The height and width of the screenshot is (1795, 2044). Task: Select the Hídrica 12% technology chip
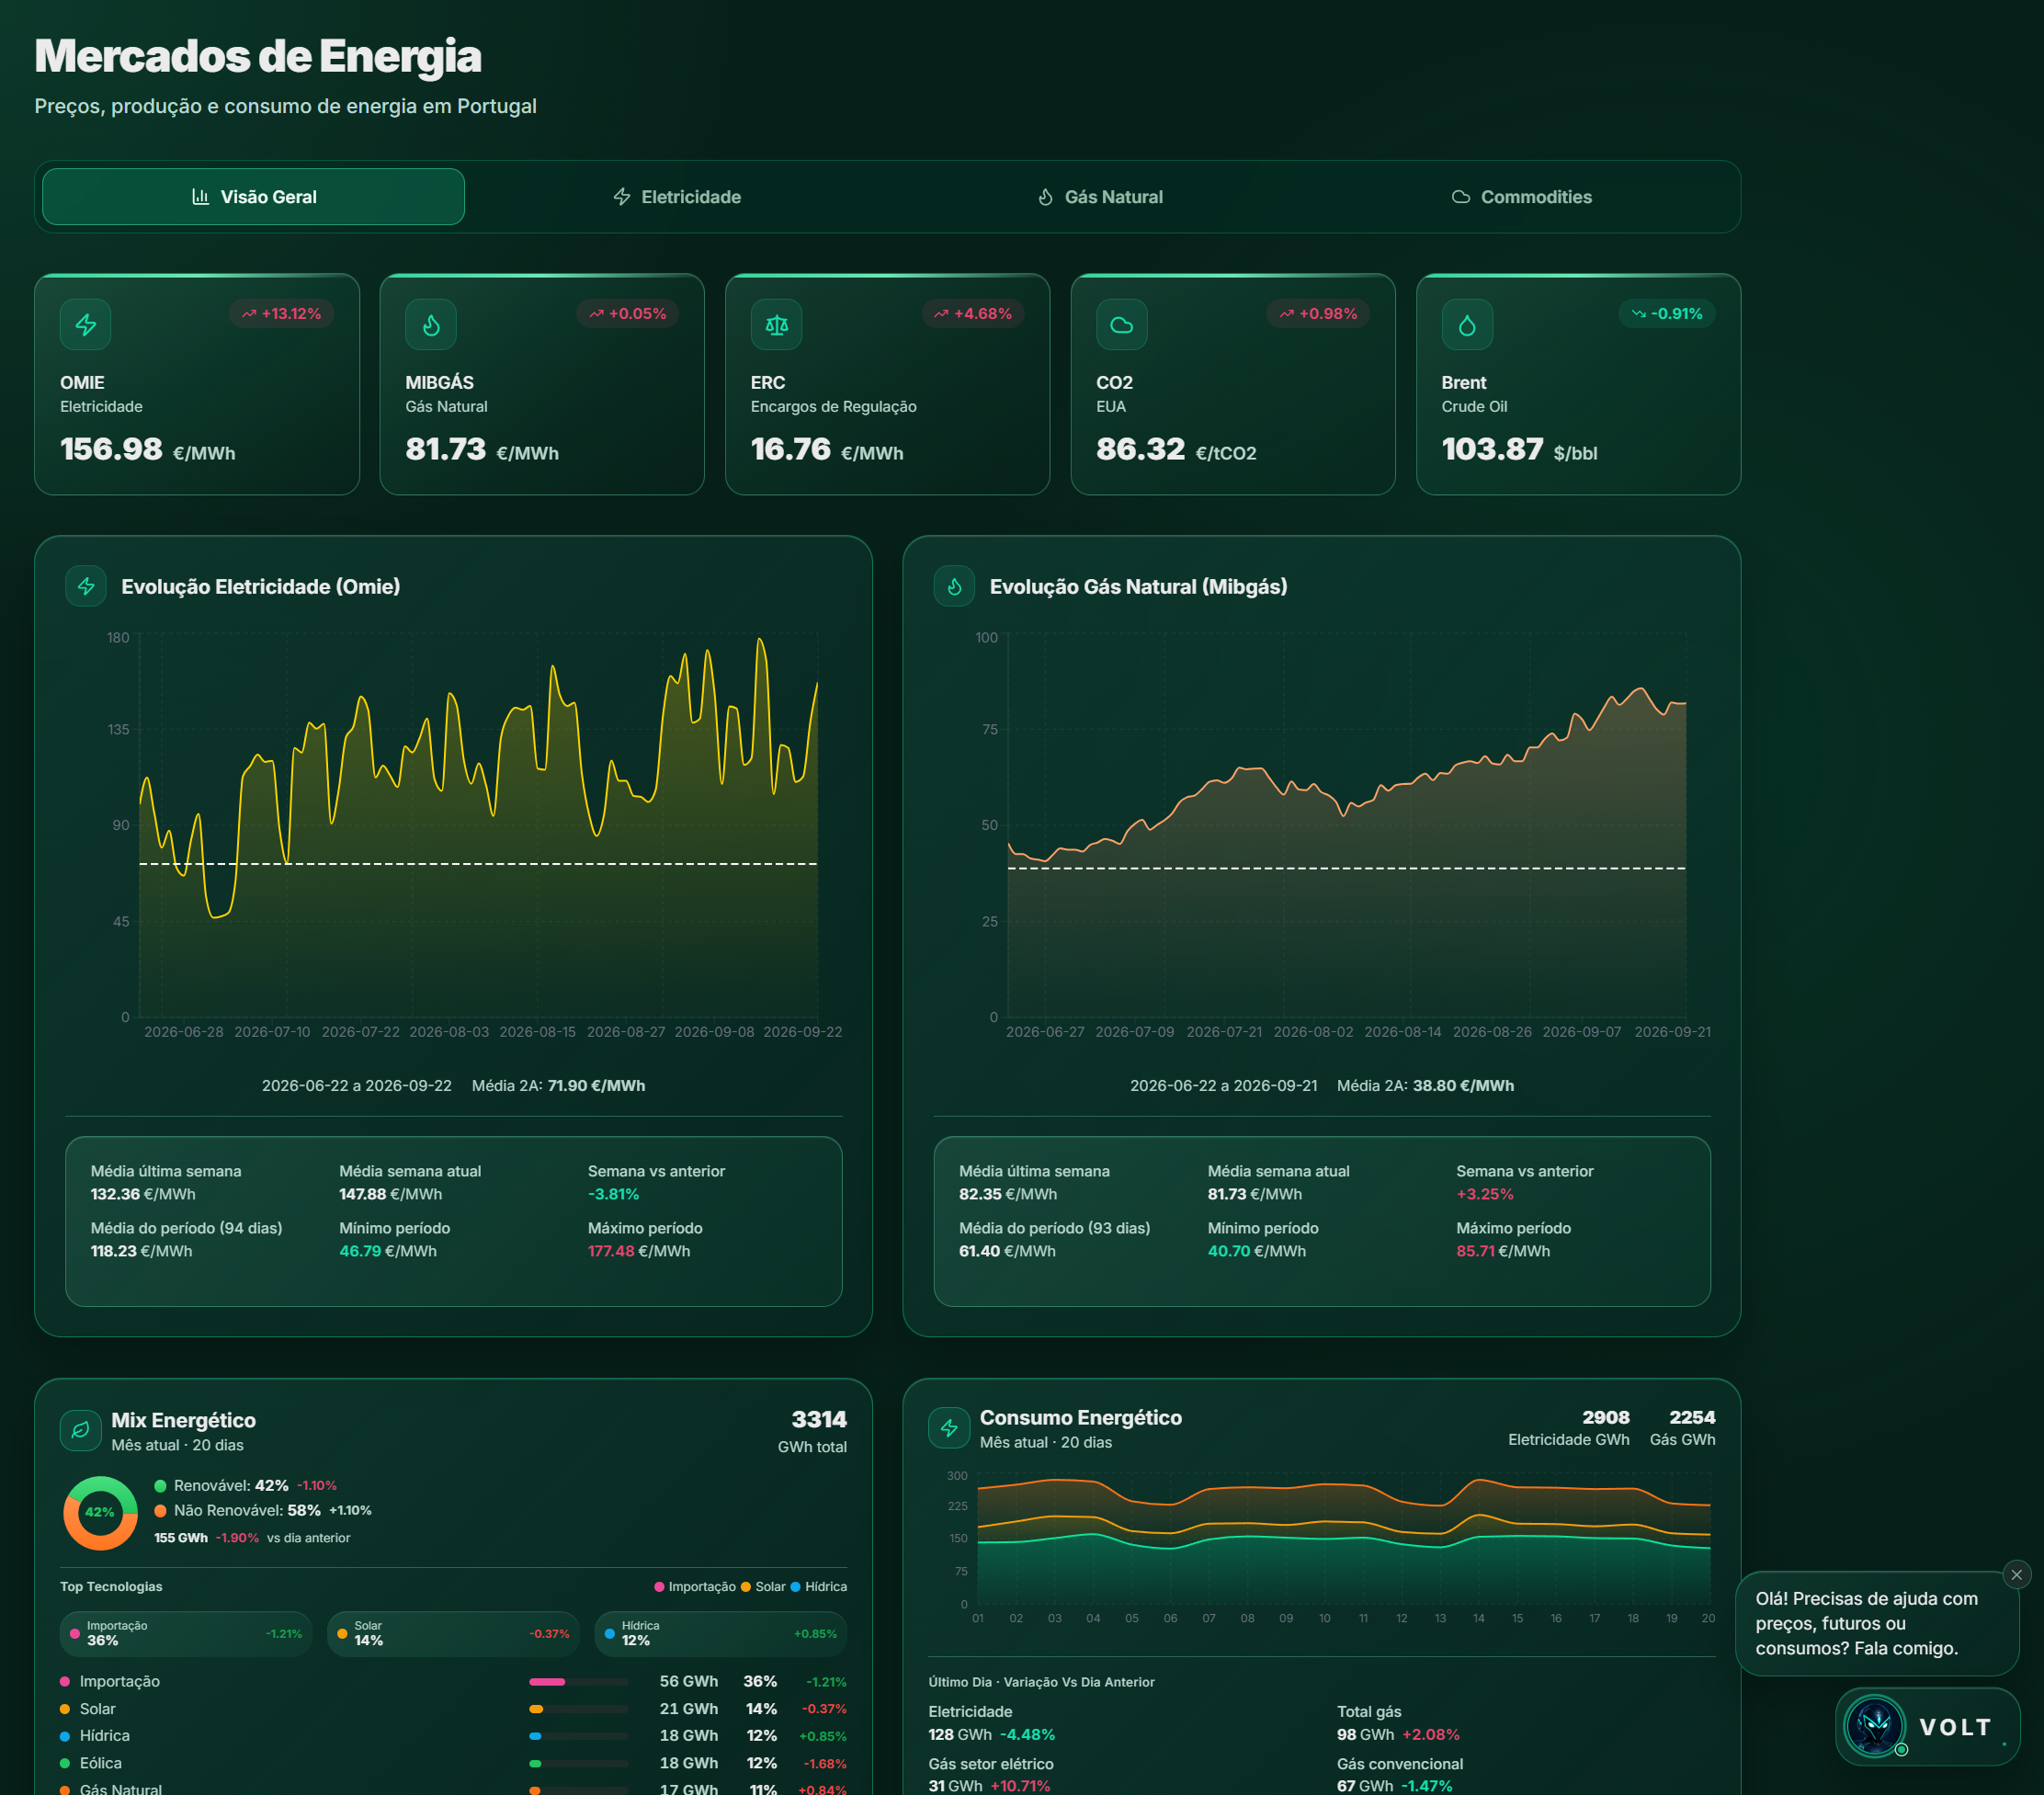721,1634
